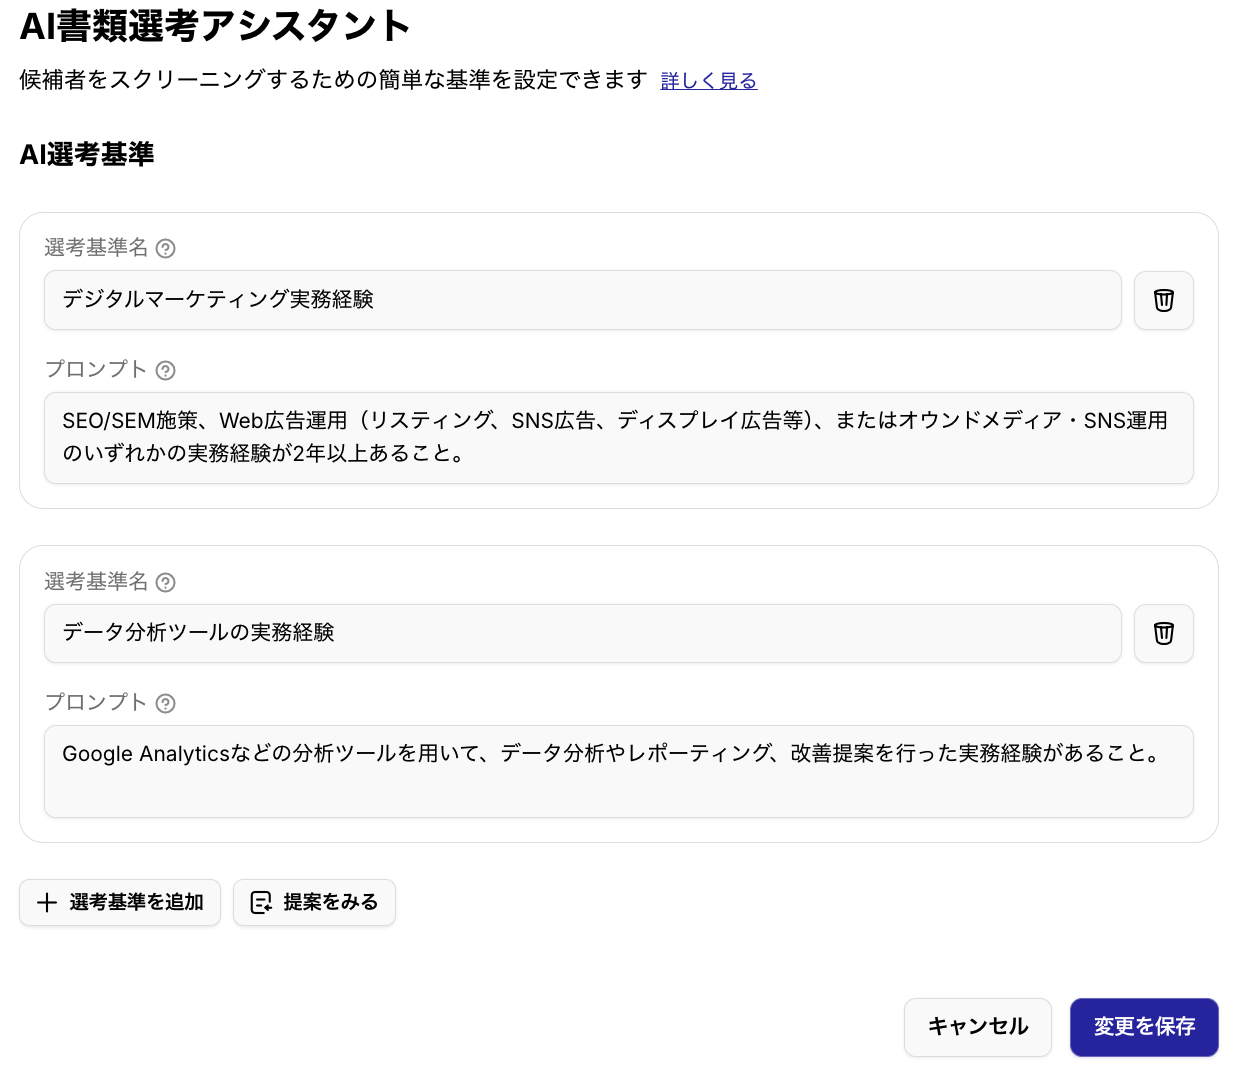Cancel changes with キャンセル button
1234x1078 pixels.
click(977, 1027)
